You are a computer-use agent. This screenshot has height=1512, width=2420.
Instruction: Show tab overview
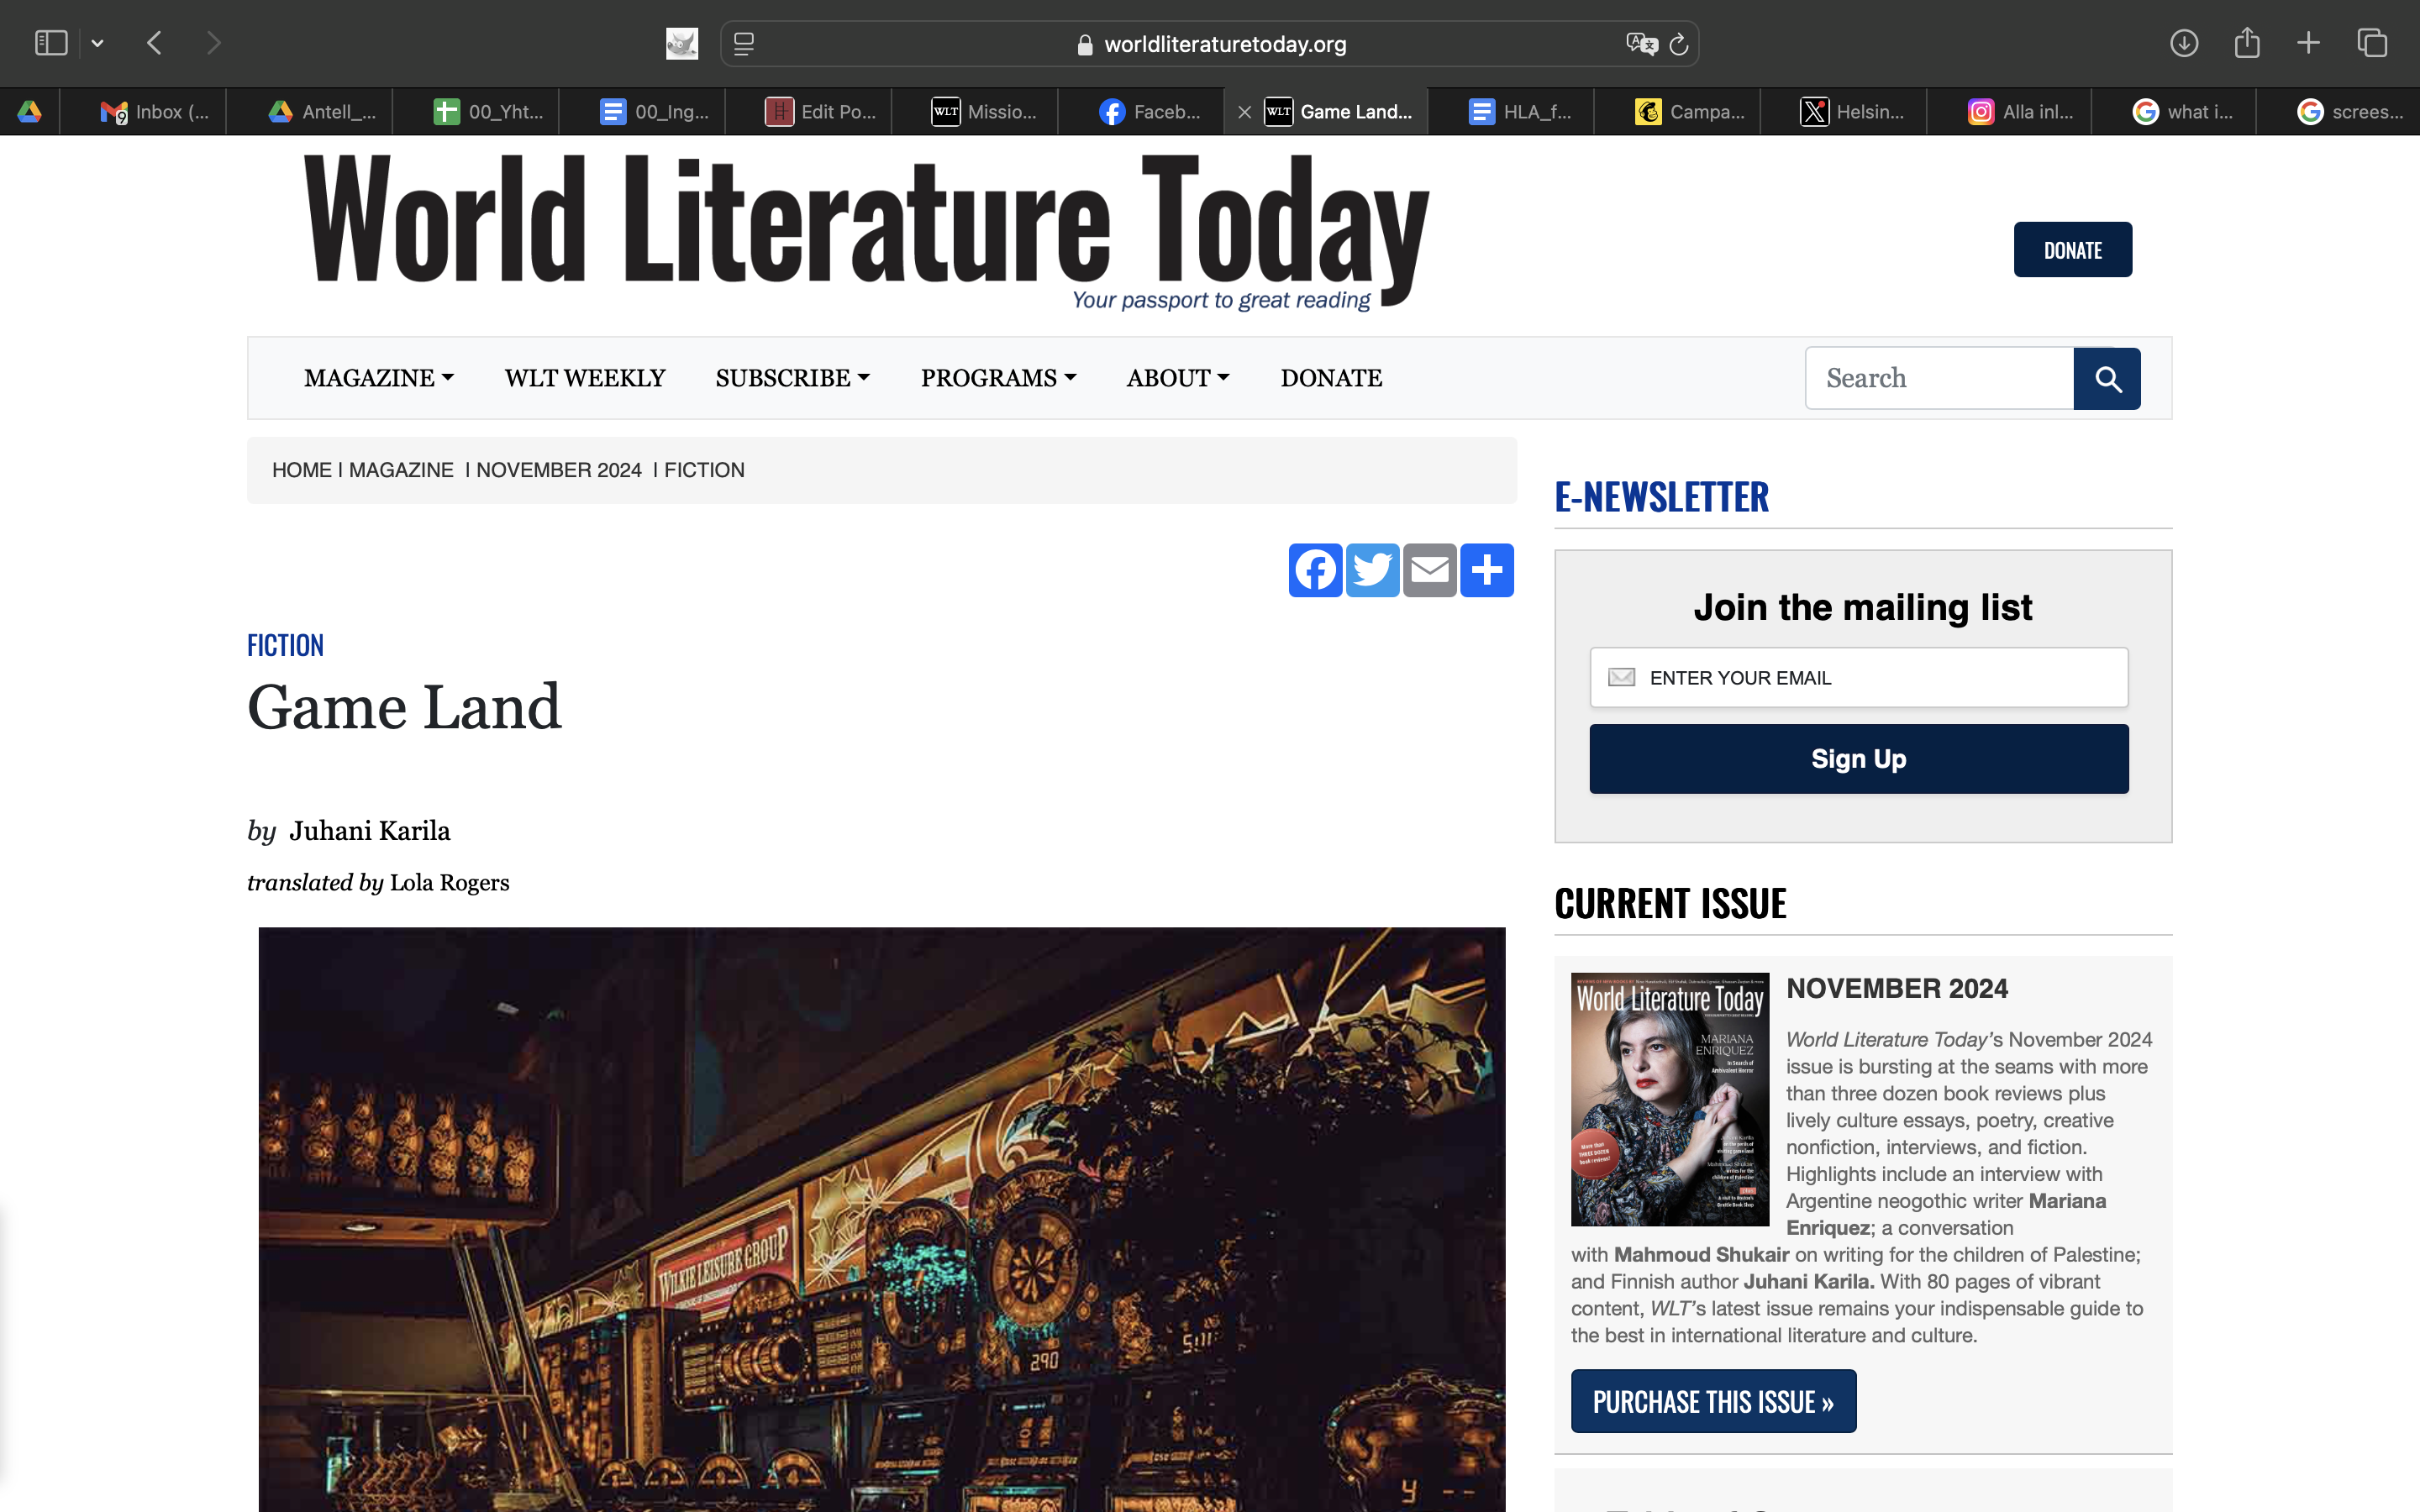(x=2372, y=43)
